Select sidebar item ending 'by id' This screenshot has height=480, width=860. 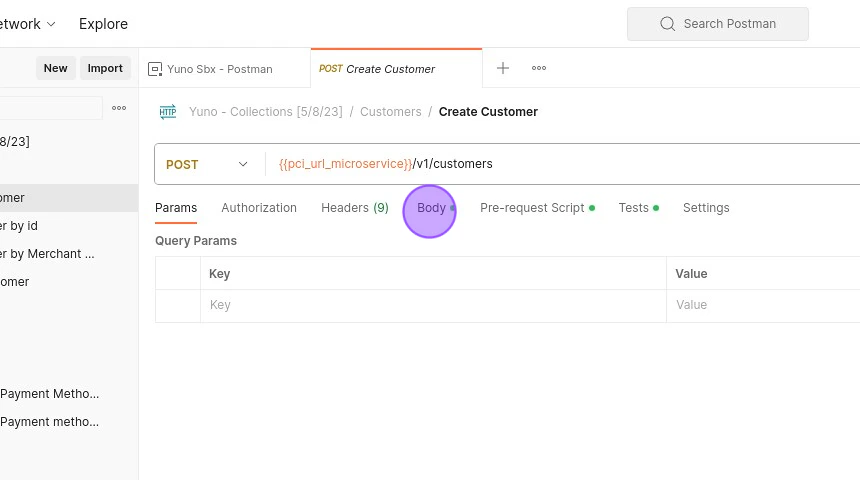69,226
